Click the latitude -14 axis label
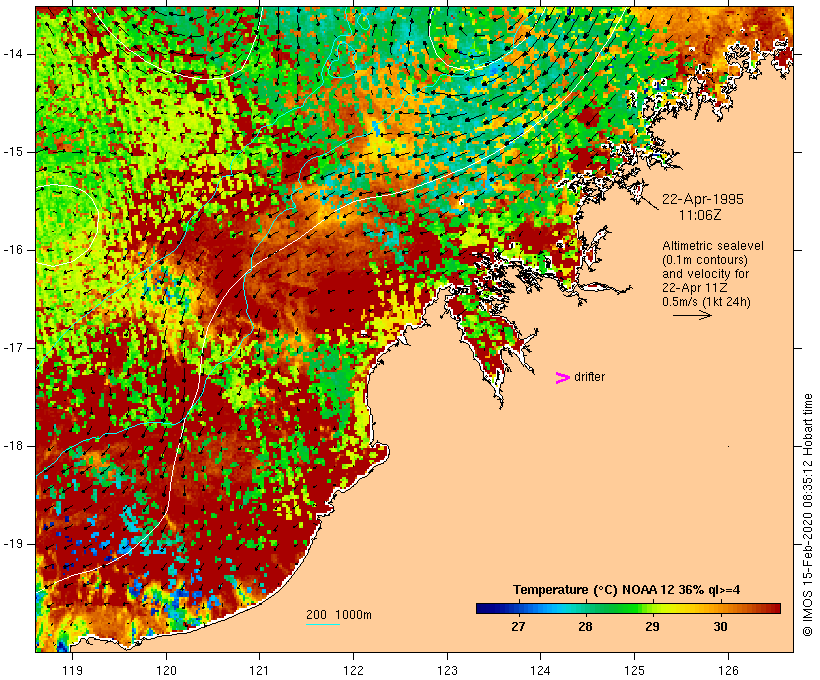820x680 pixels. [x=18, y=53]
